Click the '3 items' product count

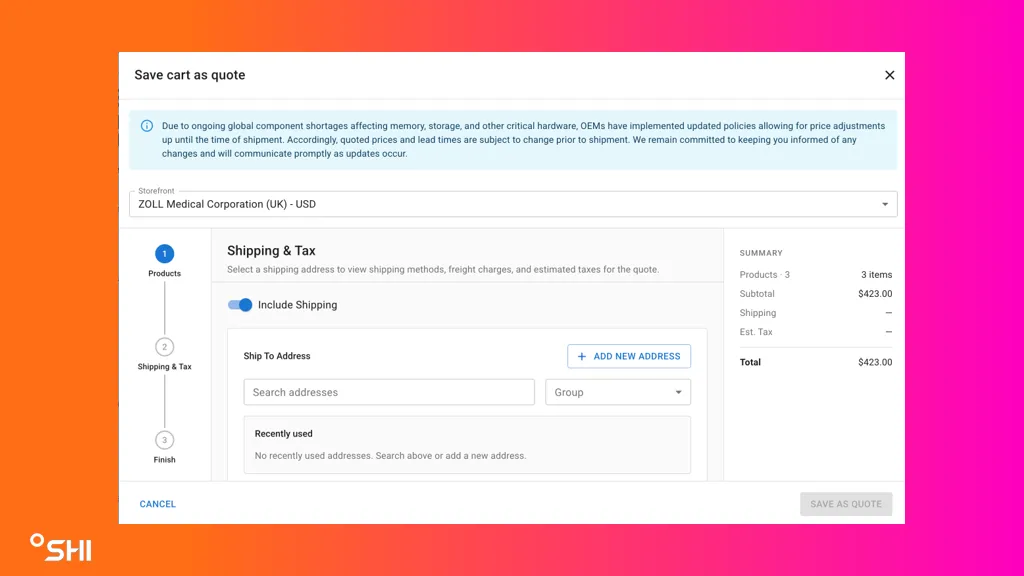(x=876, y=275)
